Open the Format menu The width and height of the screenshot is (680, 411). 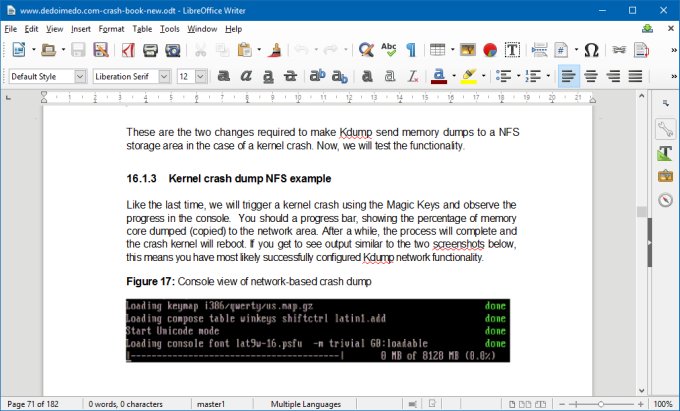[x=112, y=29]
